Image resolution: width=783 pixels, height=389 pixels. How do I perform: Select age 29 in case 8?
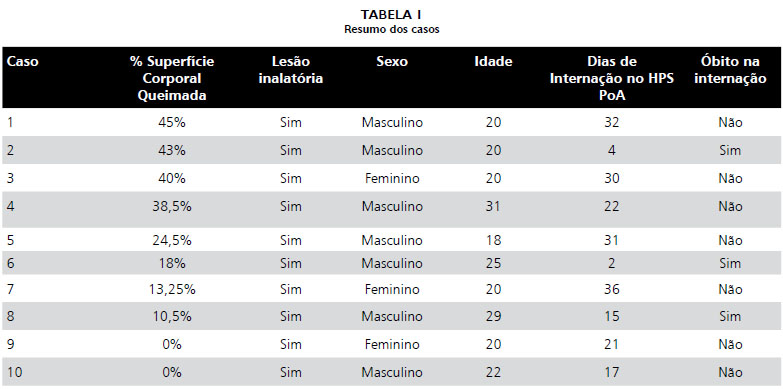pos(493,317)
